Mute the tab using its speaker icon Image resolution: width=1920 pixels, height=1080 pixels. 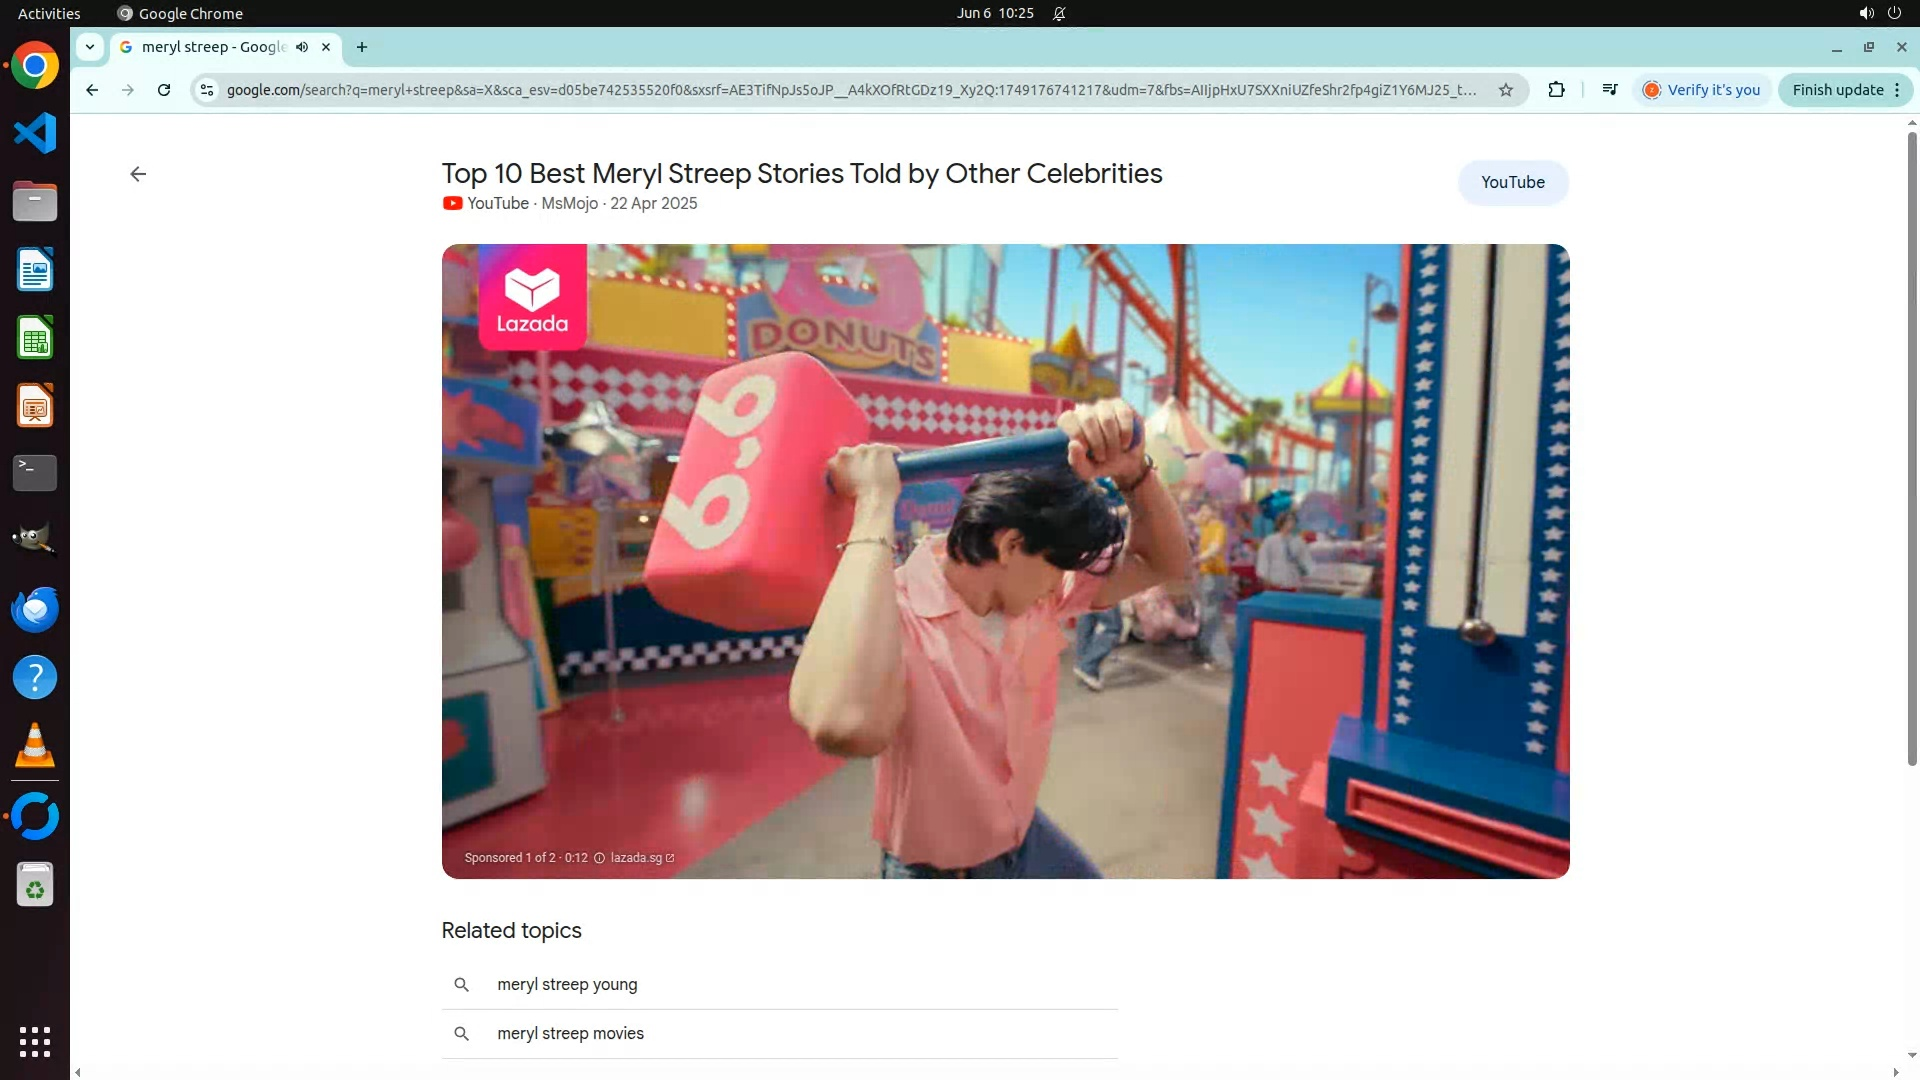301,47
